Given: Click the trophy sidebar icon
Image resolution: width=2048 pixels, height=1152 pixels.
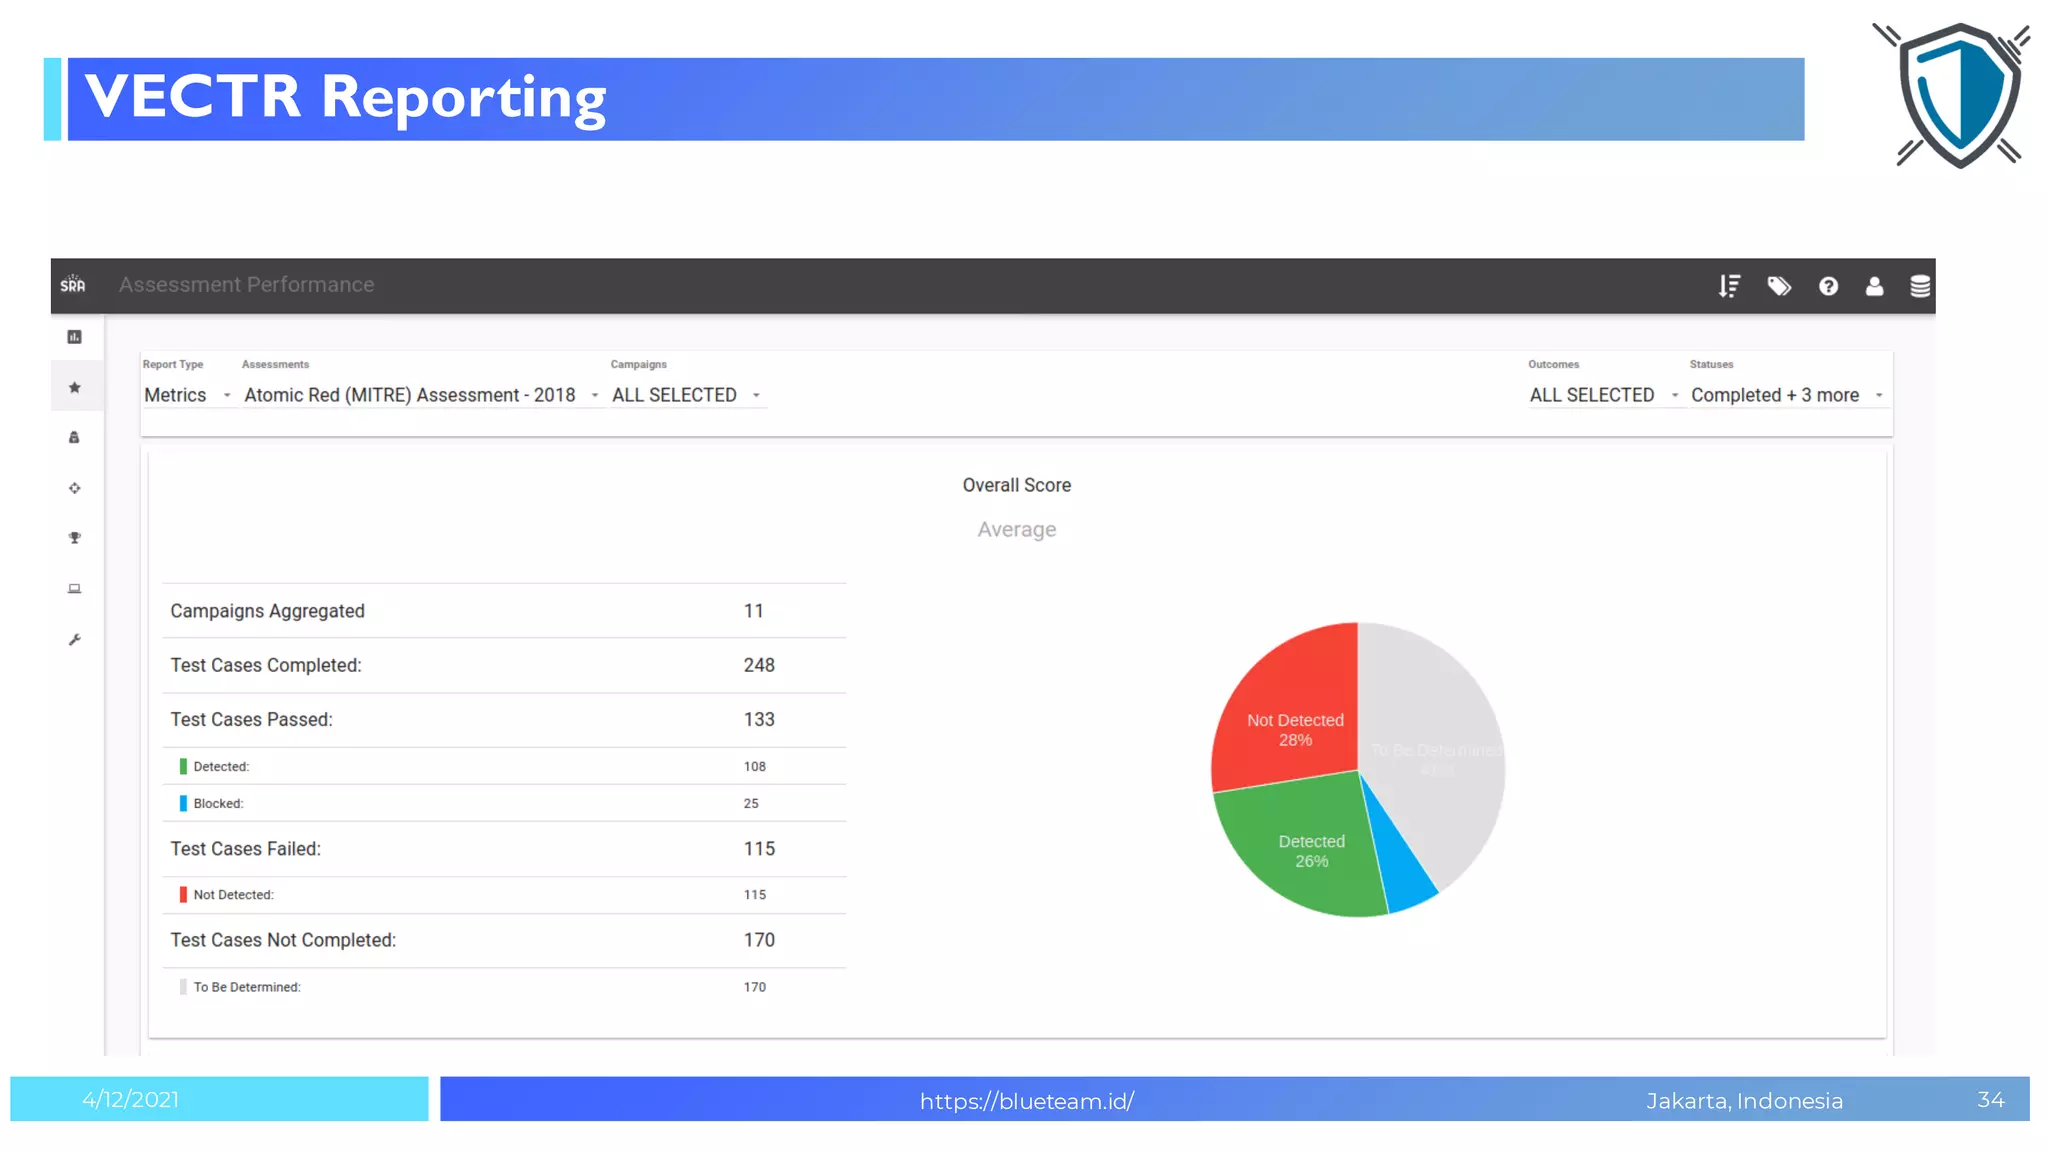Looking at the screenshot, I should click(x=74, y=538).
